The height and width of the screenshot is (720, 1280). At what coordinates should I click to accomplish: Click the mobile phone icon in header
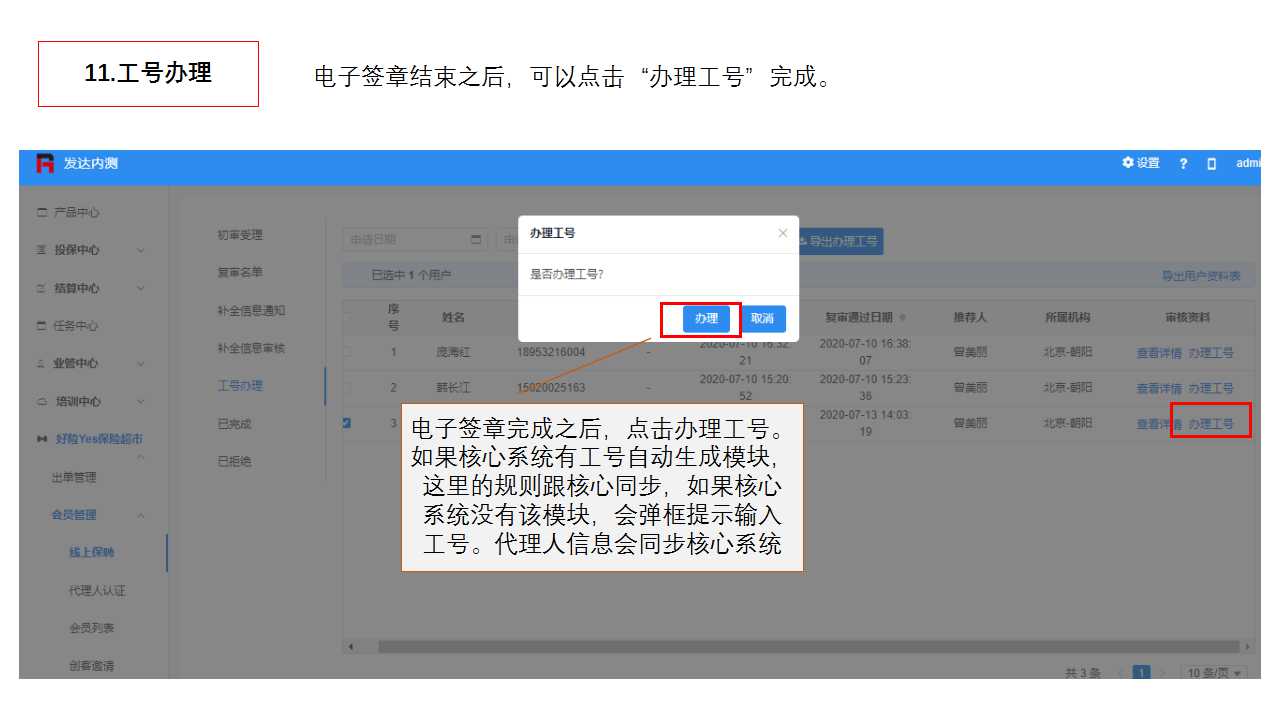click(x=1211, y=164)
